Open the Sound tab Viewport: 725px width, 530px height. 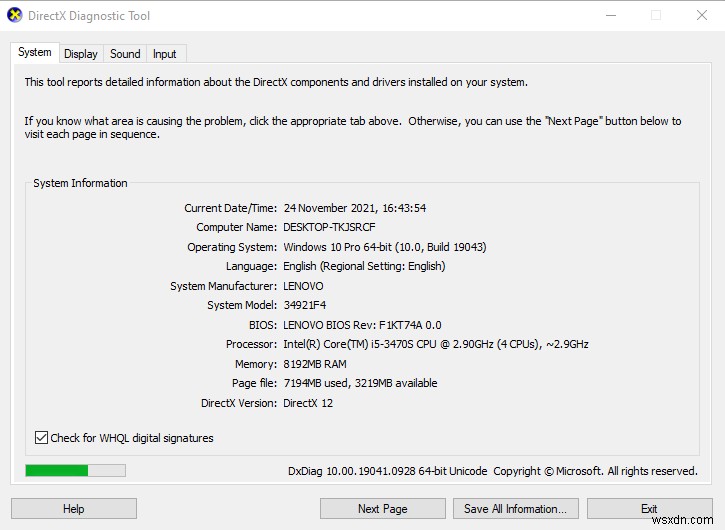point(125,54)
